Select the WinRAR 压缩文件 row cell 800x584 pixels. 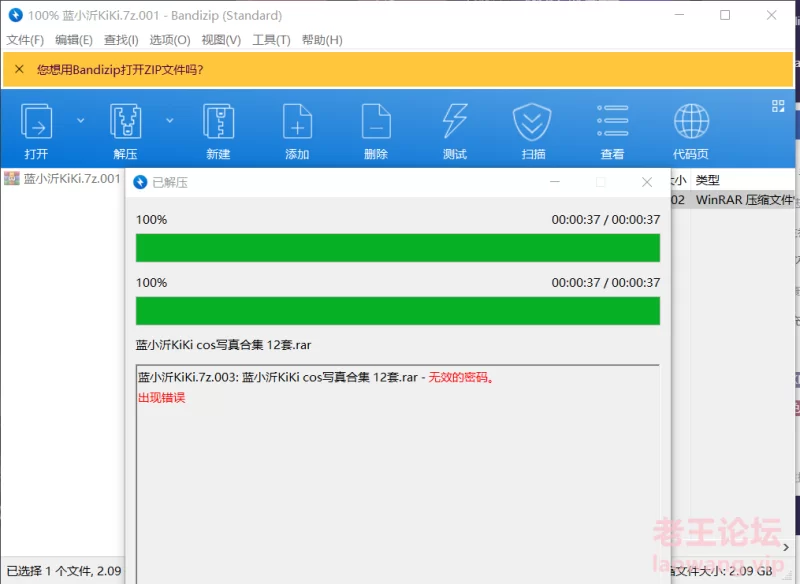(x=744, y=200)
